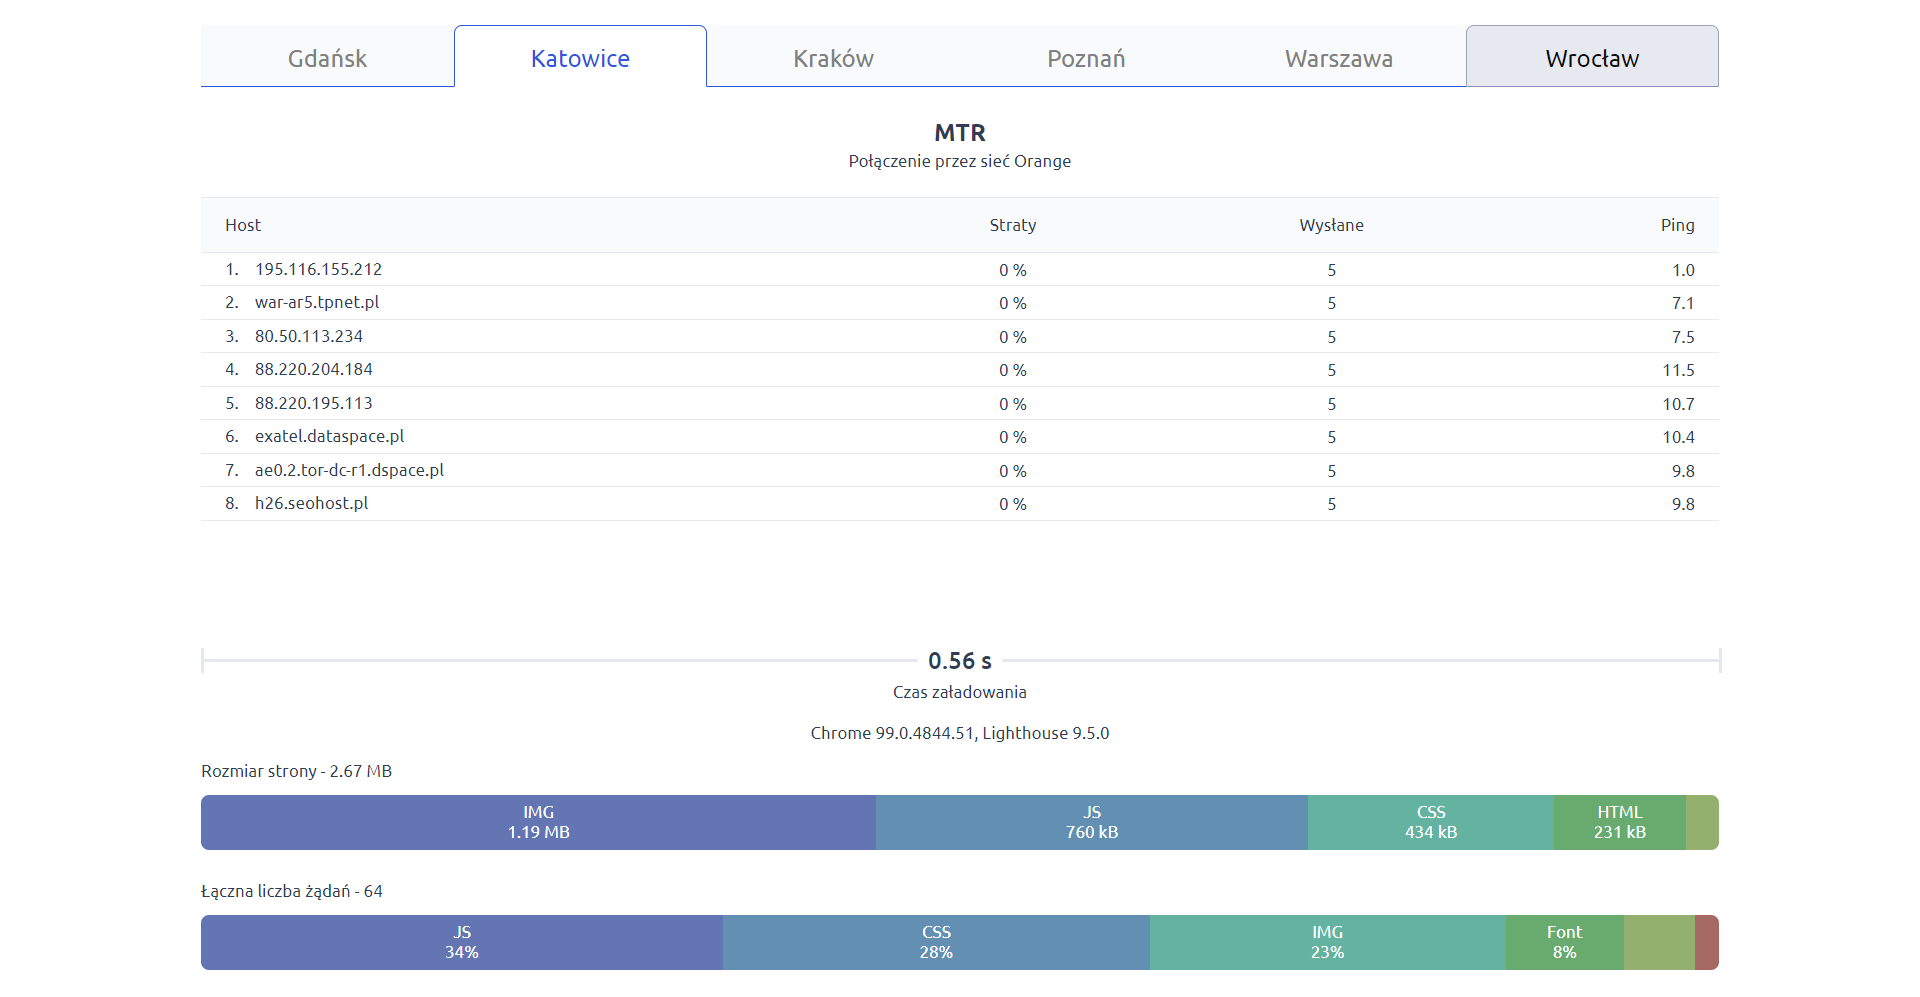The image size is (1920, 997).
Task: Click the JS 34% requests segment
Action: 461,942
